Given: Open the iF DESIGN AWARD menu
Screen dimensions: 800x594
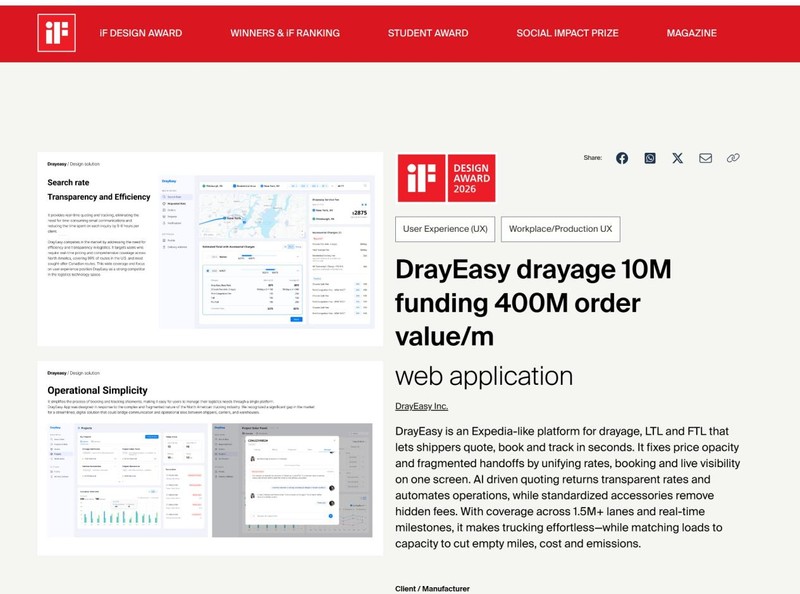Looking at the screenshot, I should coord(141,33).
